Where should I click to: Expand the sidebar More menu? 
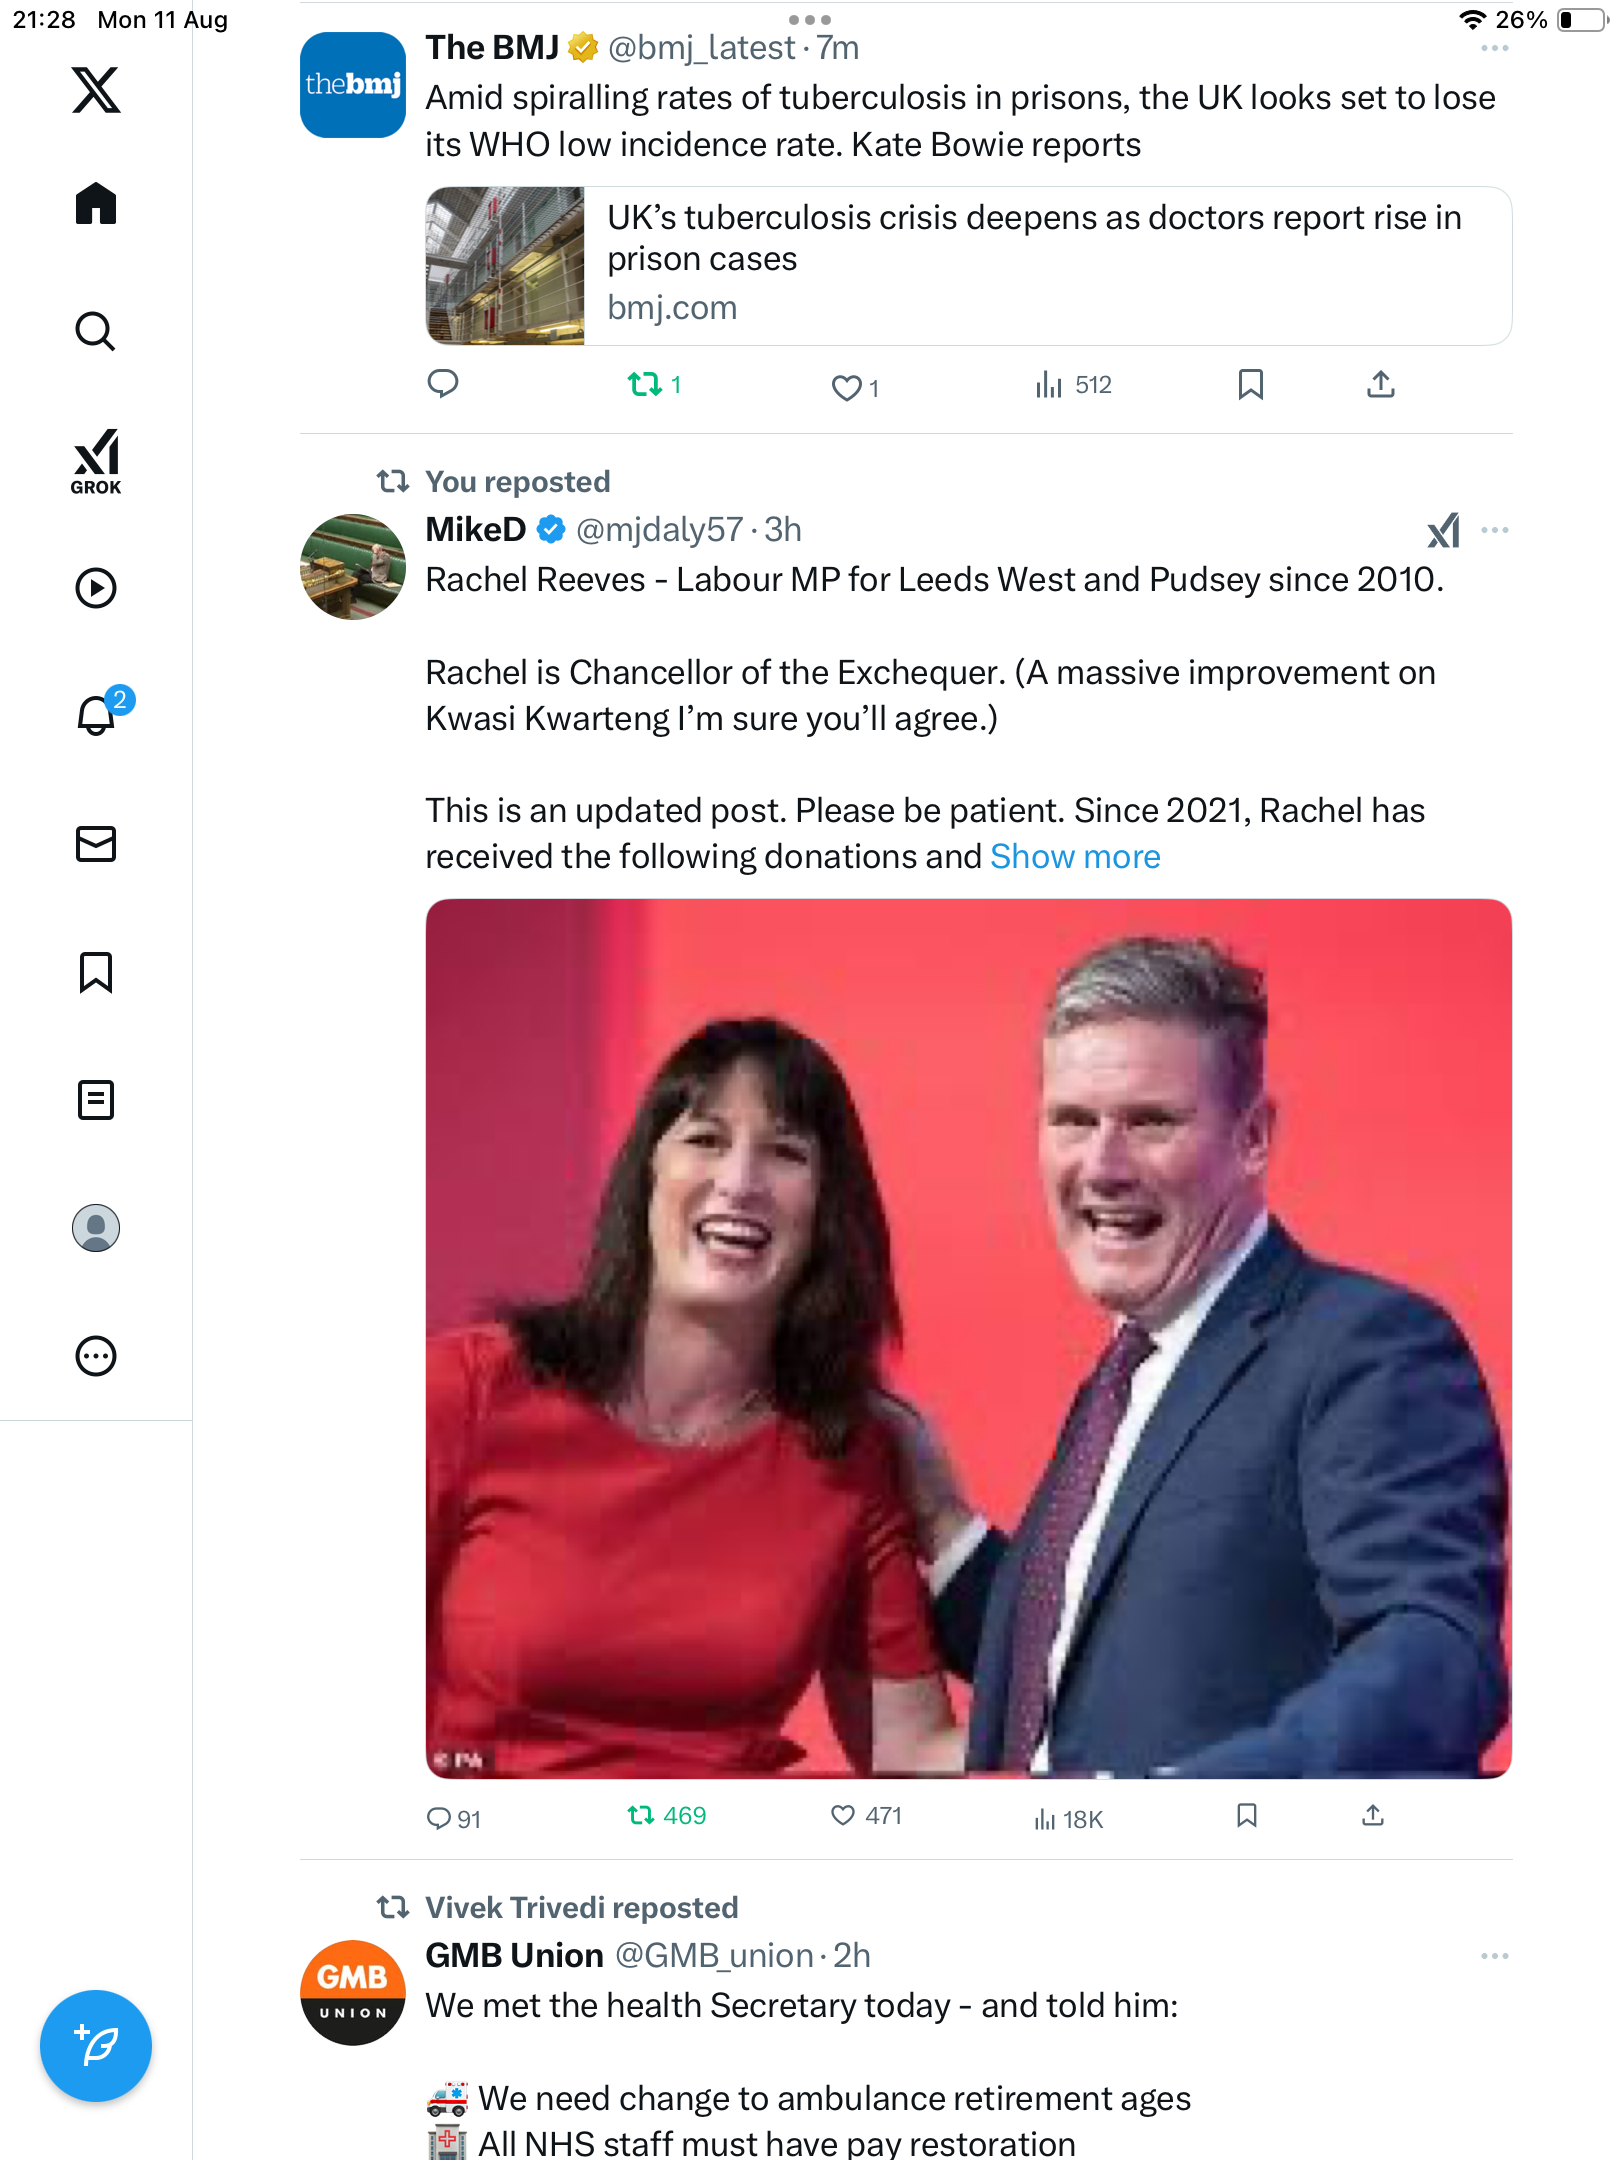tap(96, 1356)
